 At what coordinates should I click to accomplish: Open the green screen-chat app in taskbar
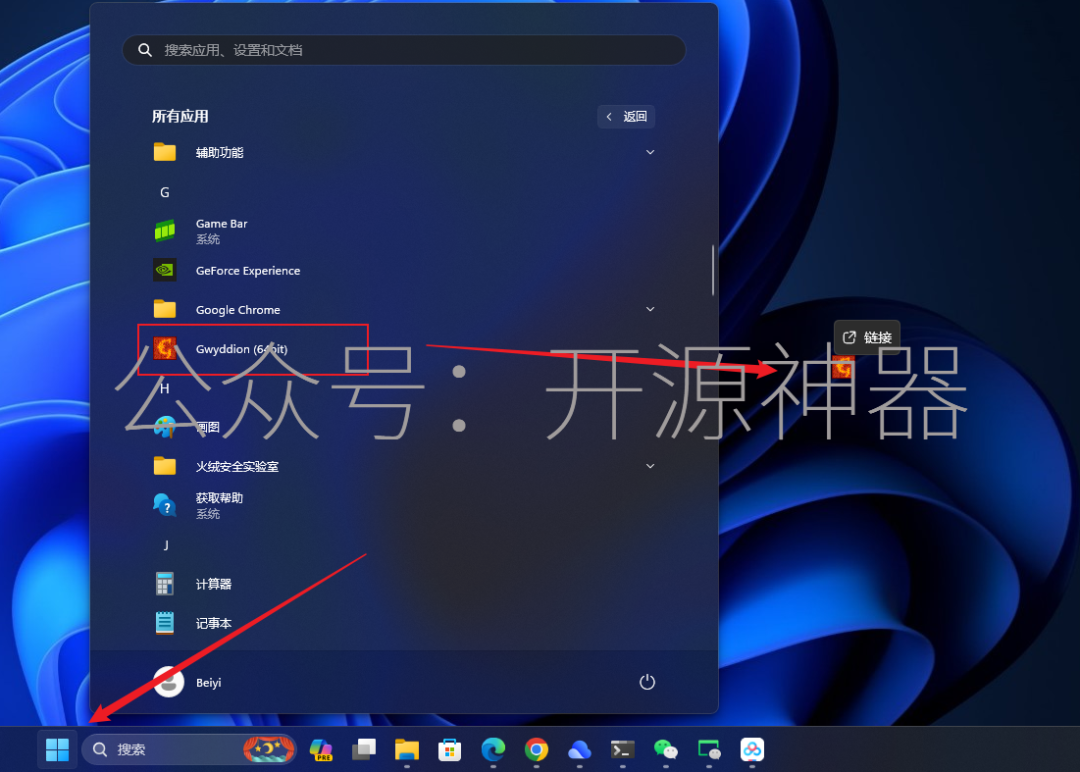pyautogui.click(x=709, y=749)
